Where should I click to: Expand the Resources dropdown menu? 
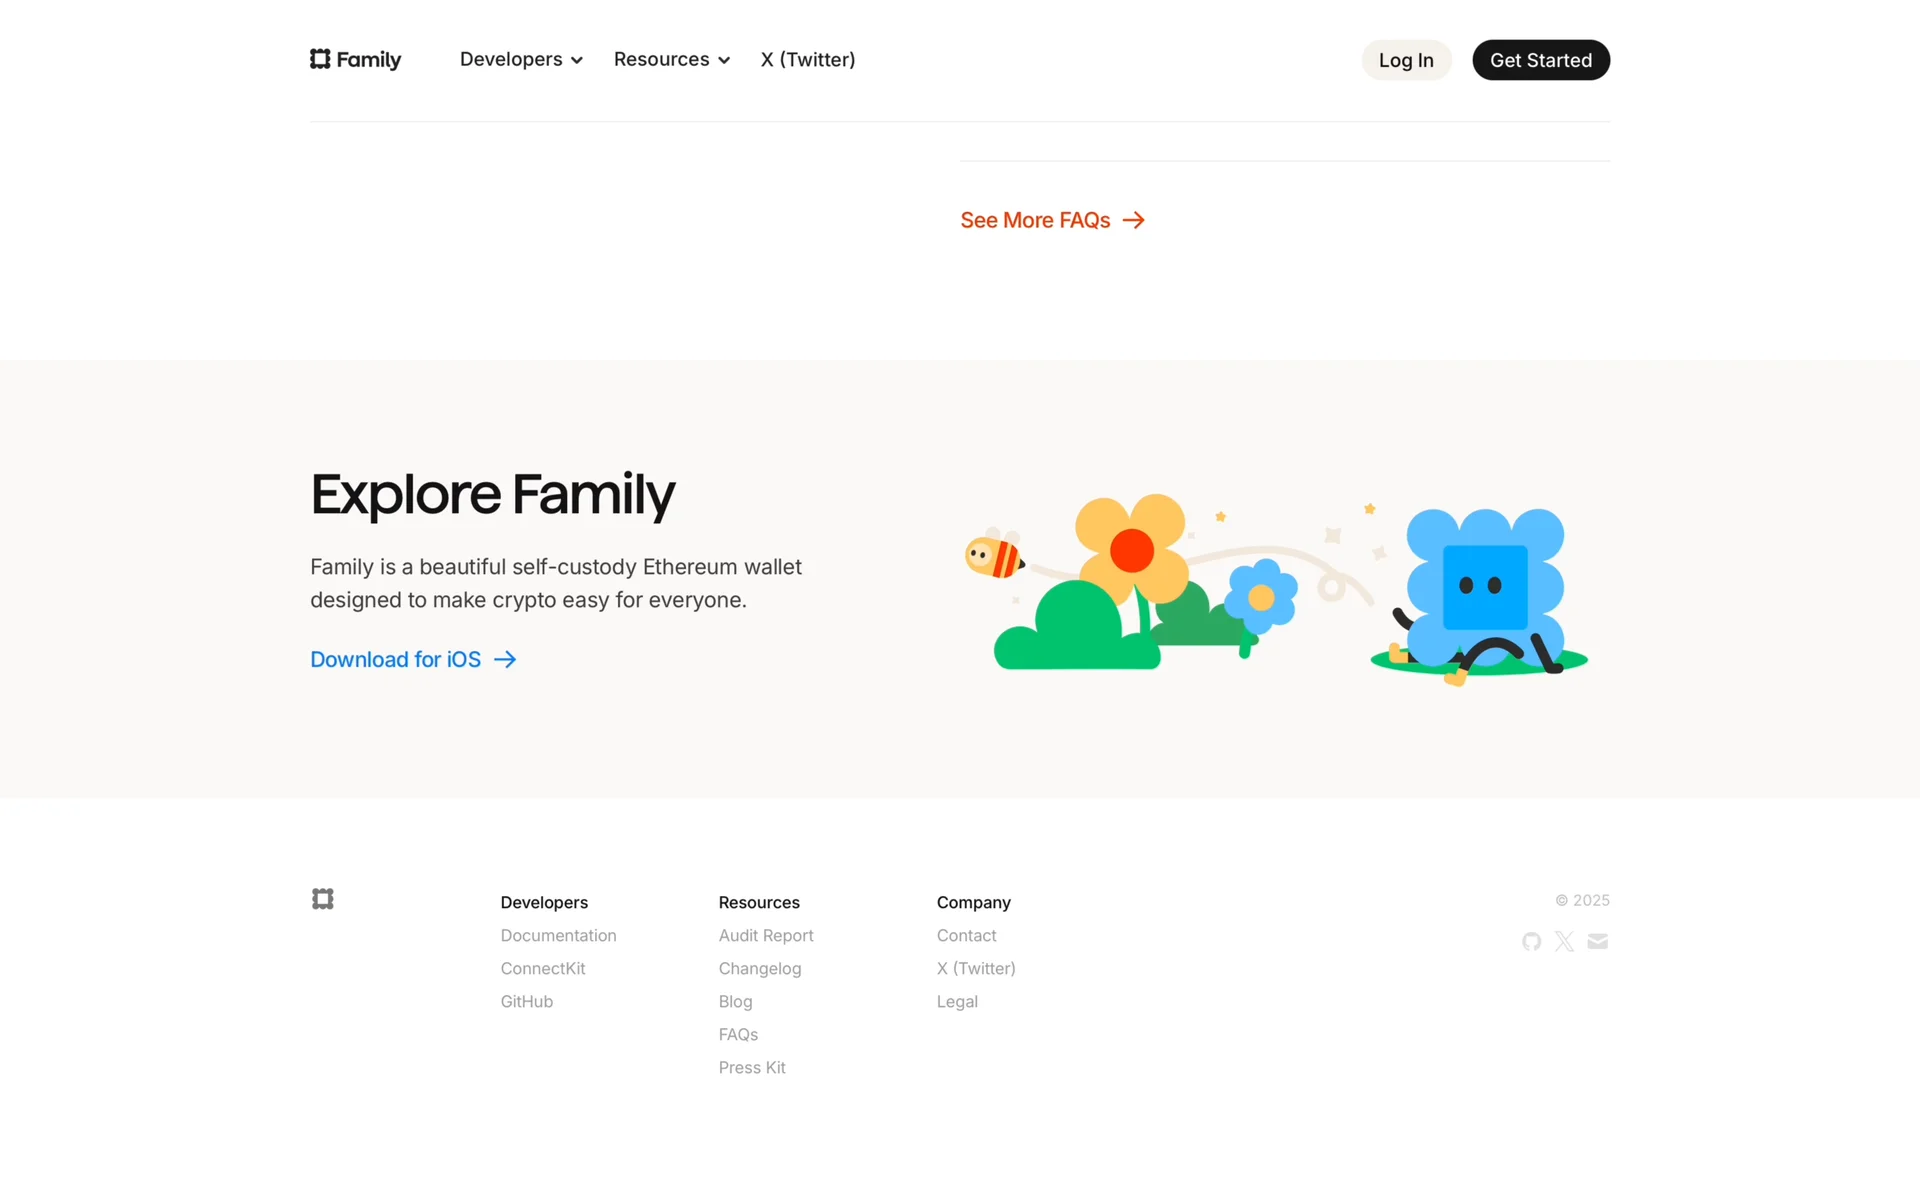coord(671,60)
